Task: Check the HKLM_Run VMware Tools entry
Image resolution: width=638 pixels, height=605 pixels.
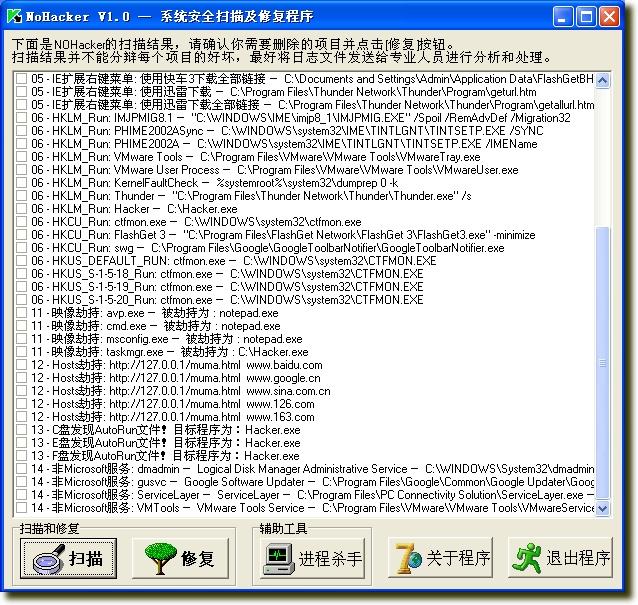Action: [x=21, y=157]
